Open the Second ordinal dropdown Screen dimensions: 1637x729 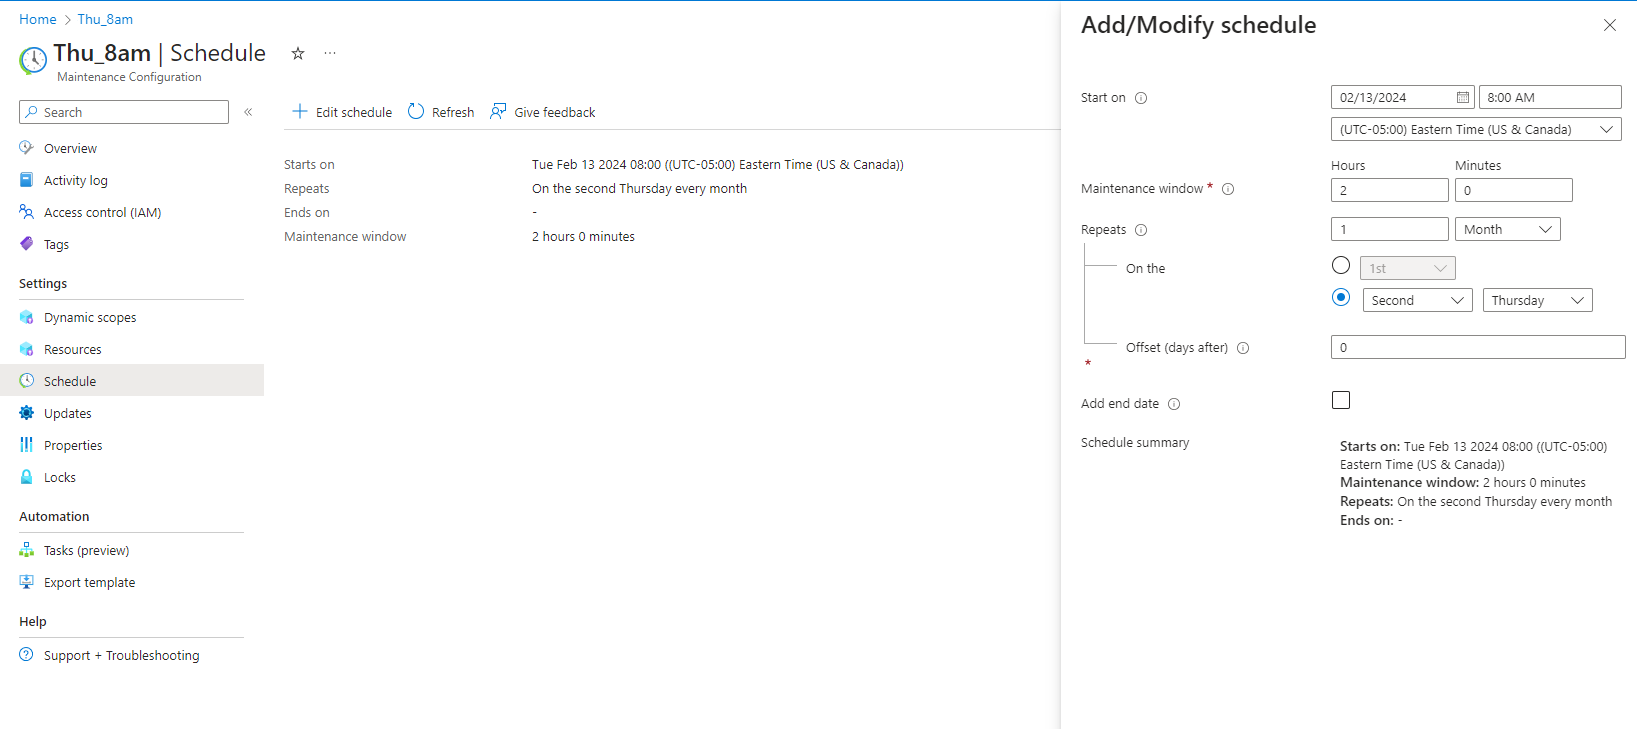(1417, 300)
